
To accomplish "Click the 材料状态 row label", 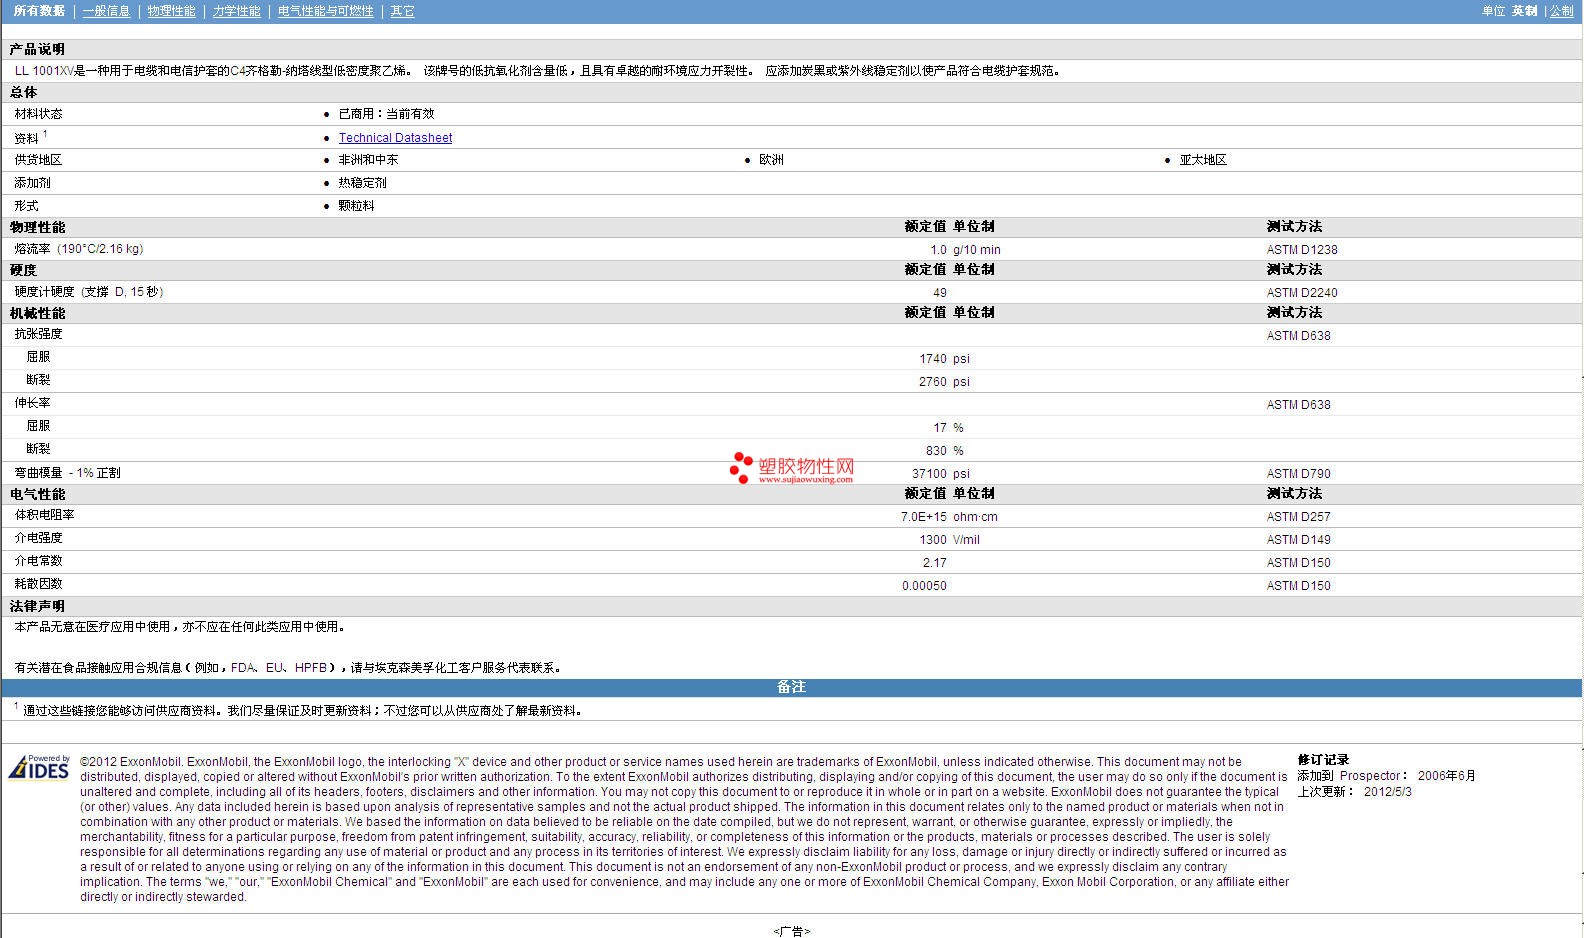I will coord(38,114).
